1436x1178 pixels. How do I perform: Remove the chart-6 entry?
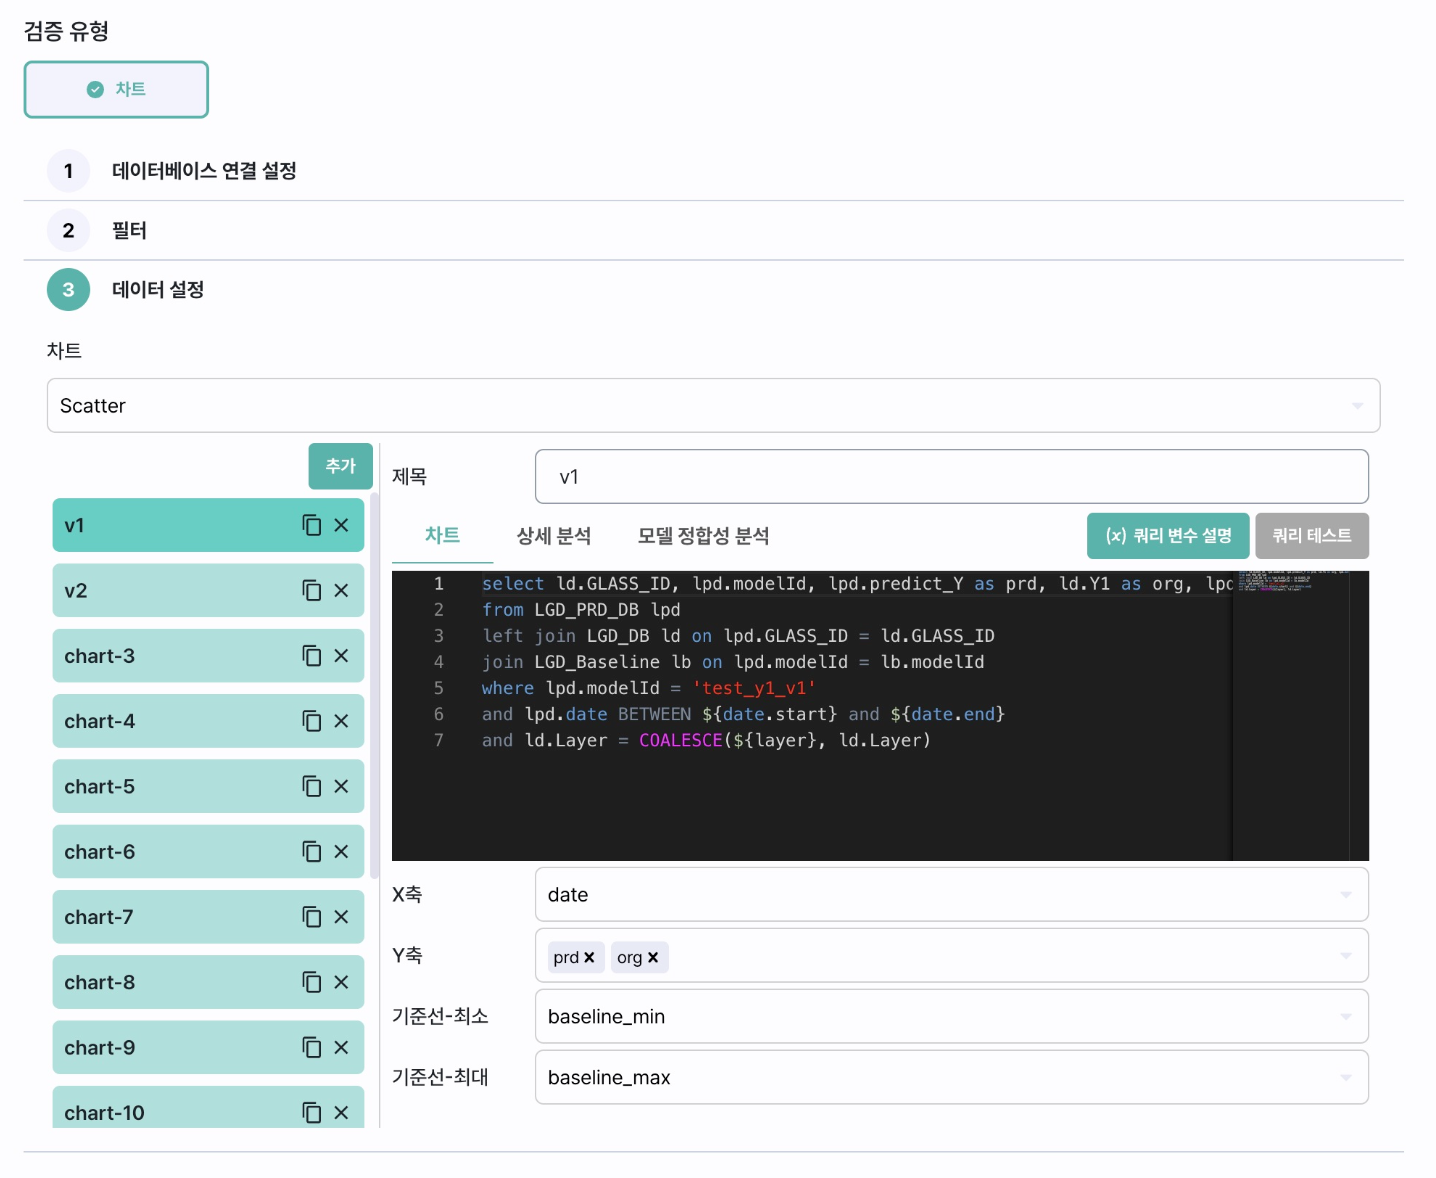click(341, 851)
